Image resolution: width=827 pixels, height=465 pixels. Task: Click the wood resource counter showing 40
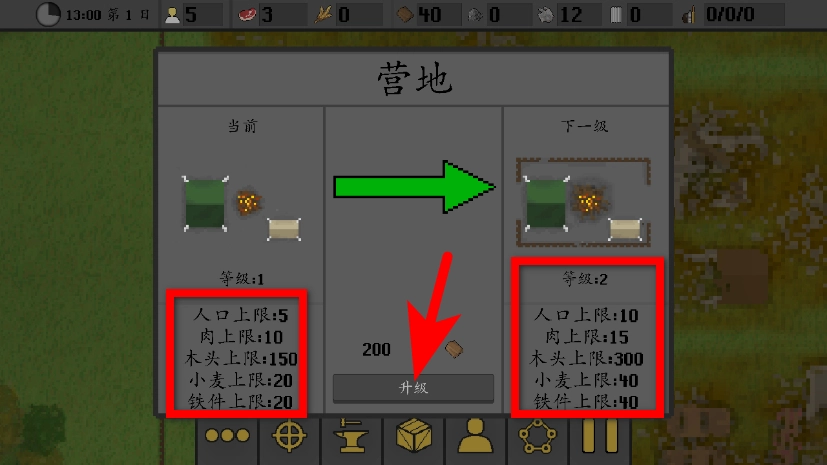pyautogui.click(x=427, y=14)
